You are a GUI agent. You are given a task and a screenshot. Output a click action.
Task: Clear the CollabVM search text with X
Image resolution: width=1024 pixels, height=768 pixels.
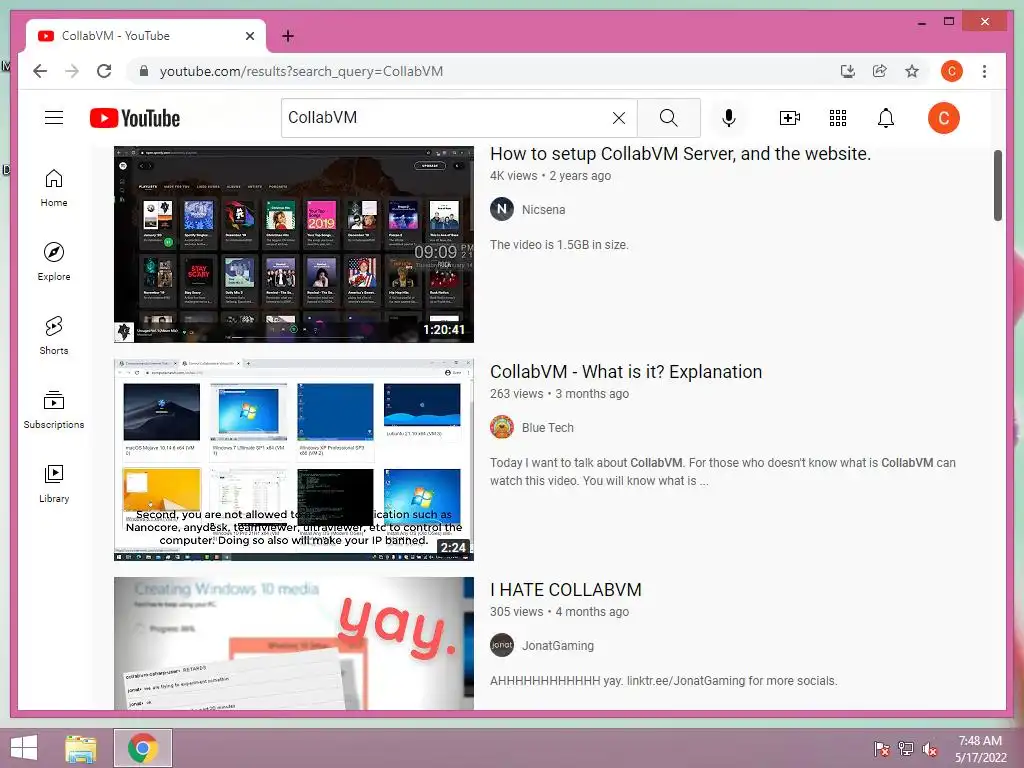pos(618,118)
